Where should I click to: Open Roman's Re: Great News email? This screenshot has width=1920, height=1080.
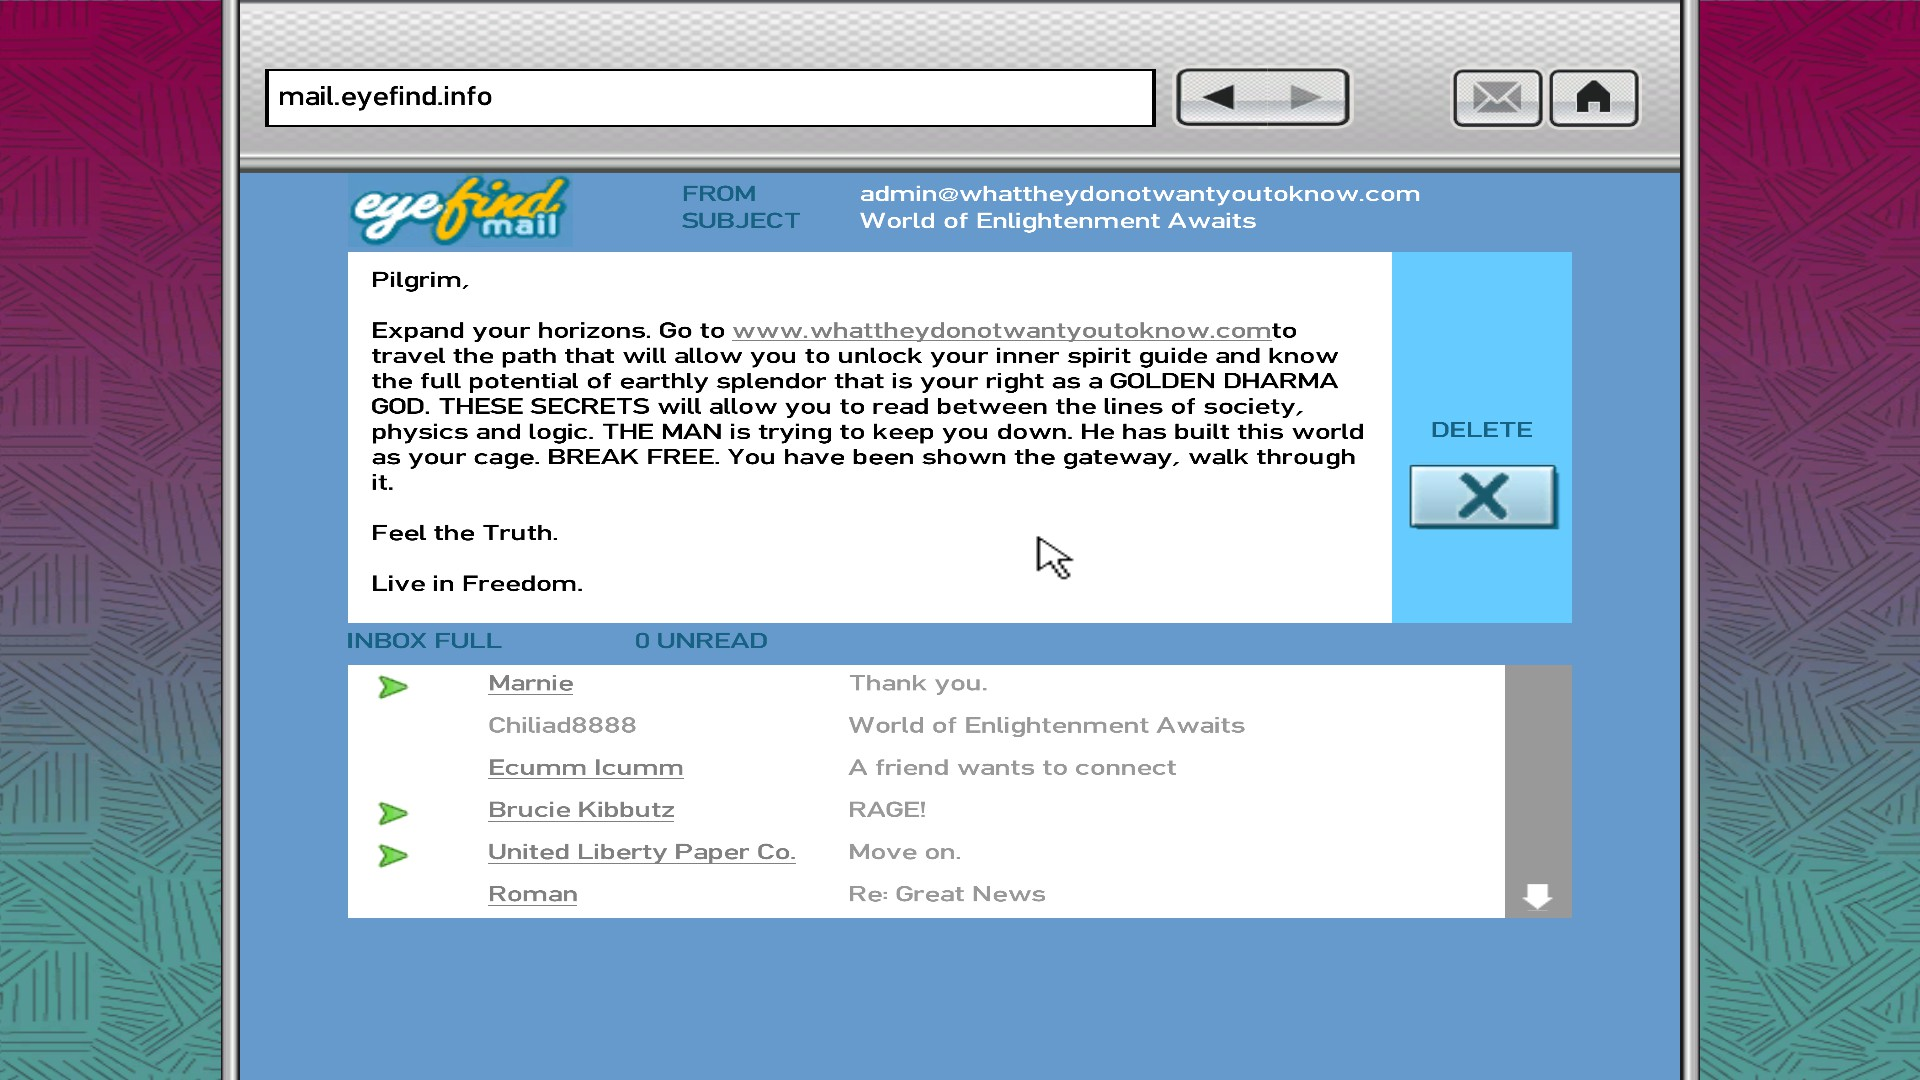[x=532, y=895]
